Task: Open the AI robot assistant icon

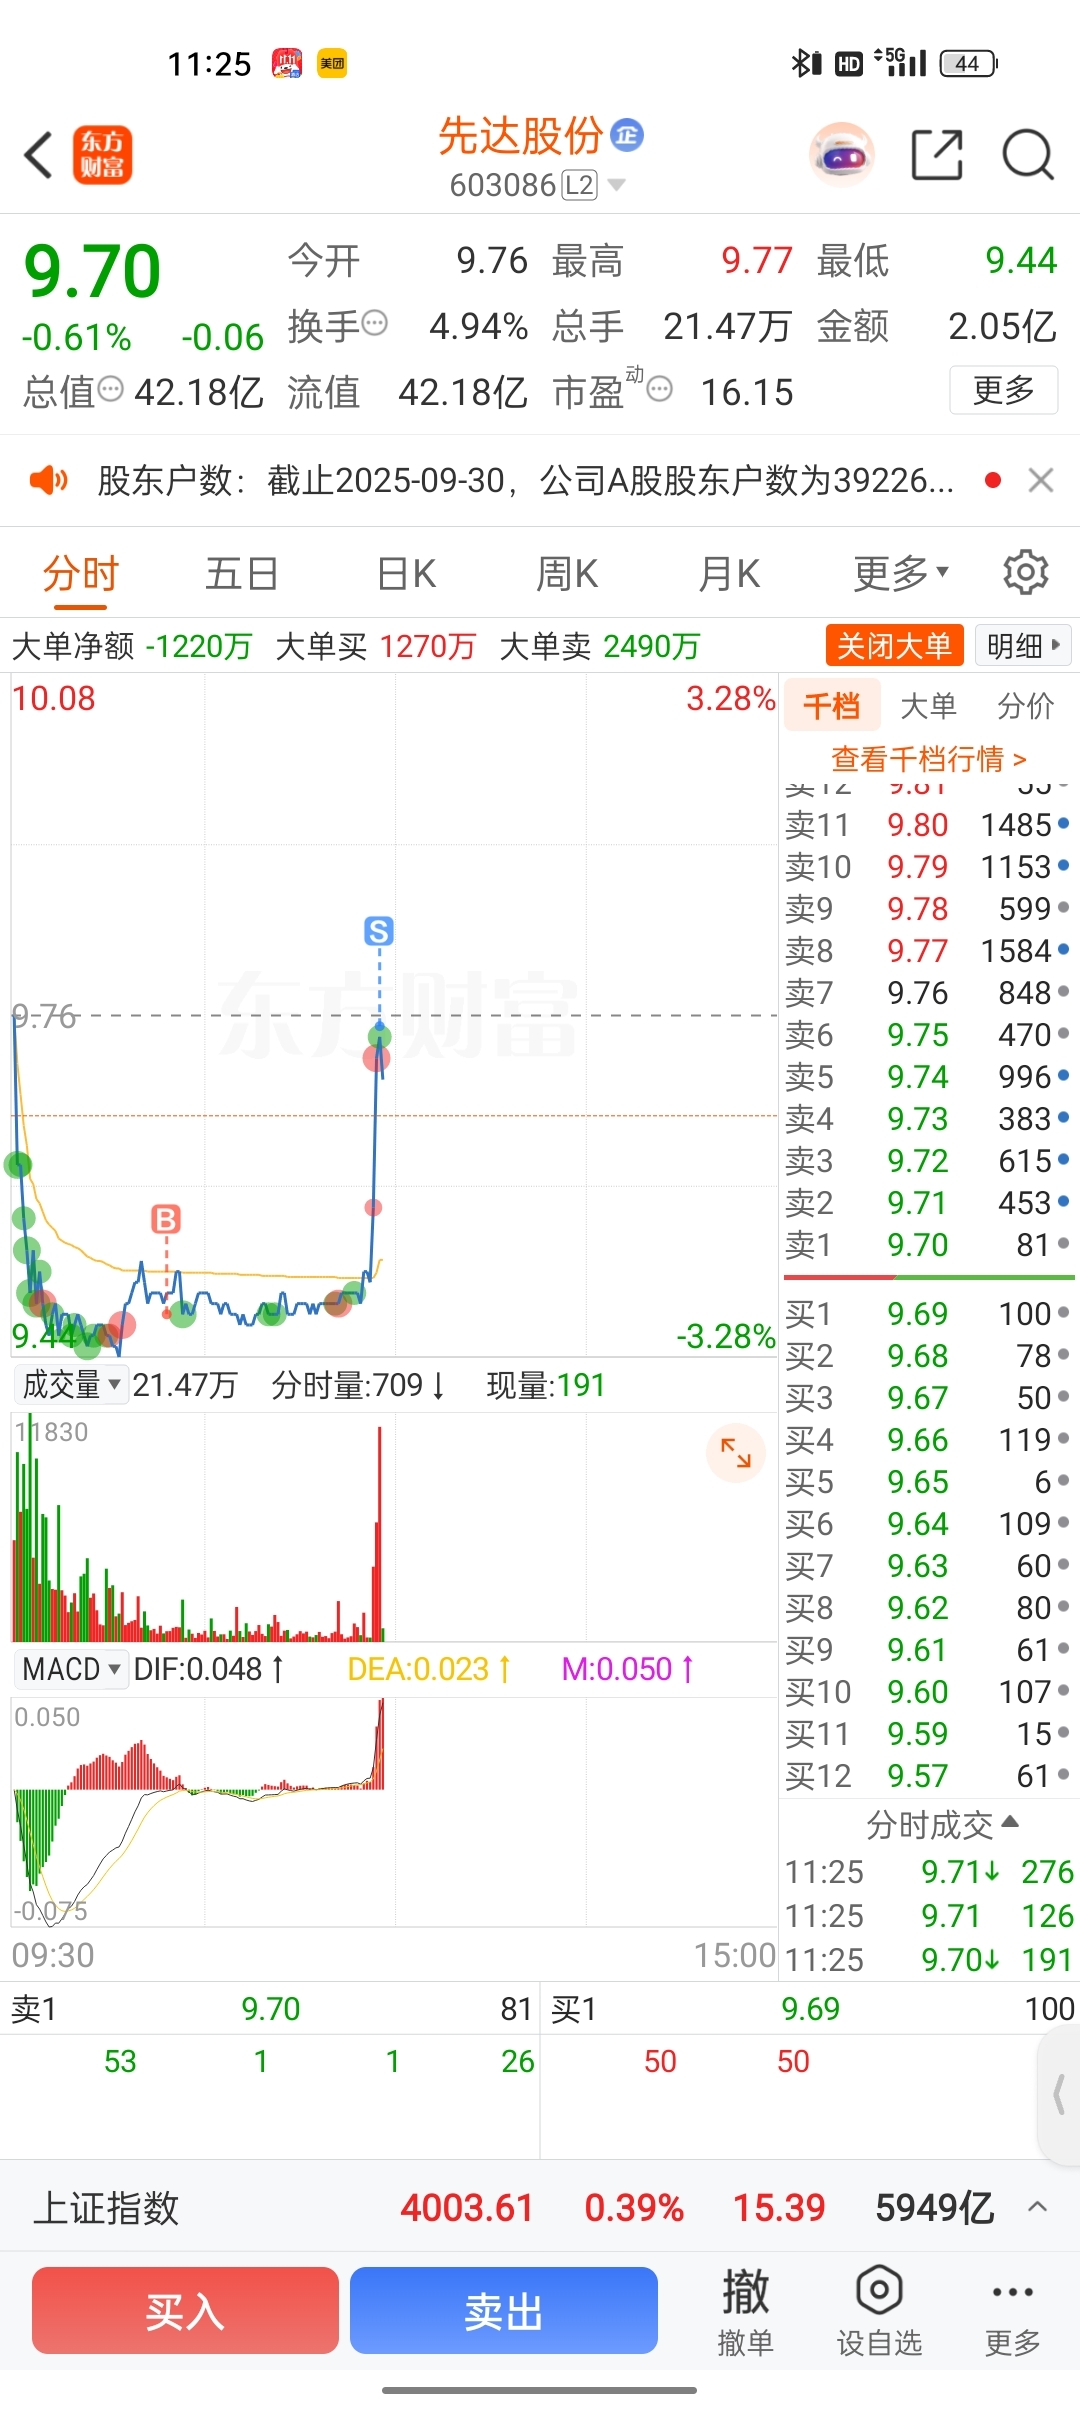Action: coord(841,155)
